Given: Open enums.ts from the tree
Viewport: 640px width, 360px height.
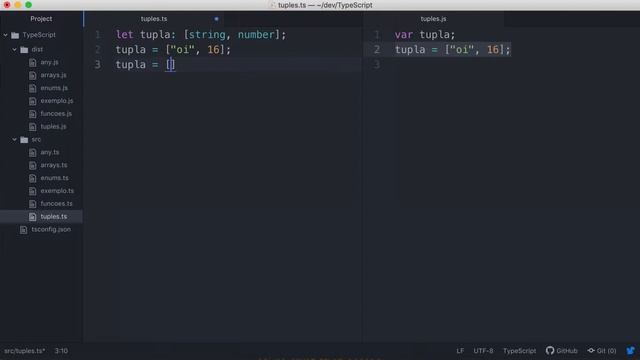Looking at the screenshot, I should click(x=54, y=178).
